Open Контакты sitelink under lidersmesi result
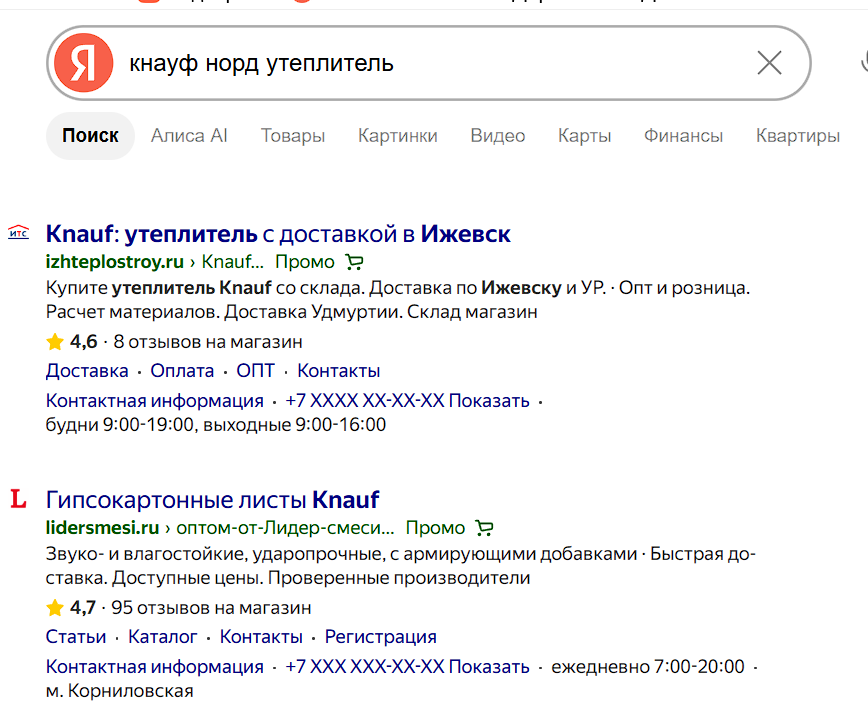This screenshot has height=721, width=868. (261, 636)
